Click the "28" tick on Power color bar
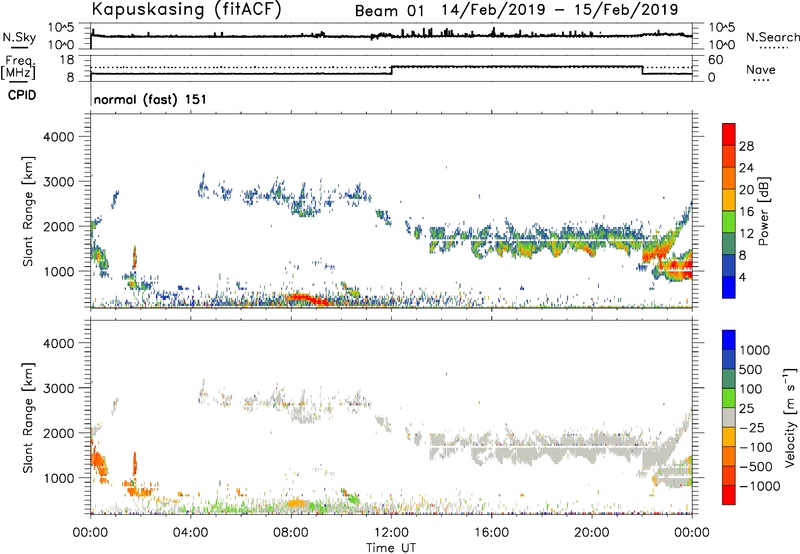This screenshot has width=800, height=554. (x=746, y=146)
